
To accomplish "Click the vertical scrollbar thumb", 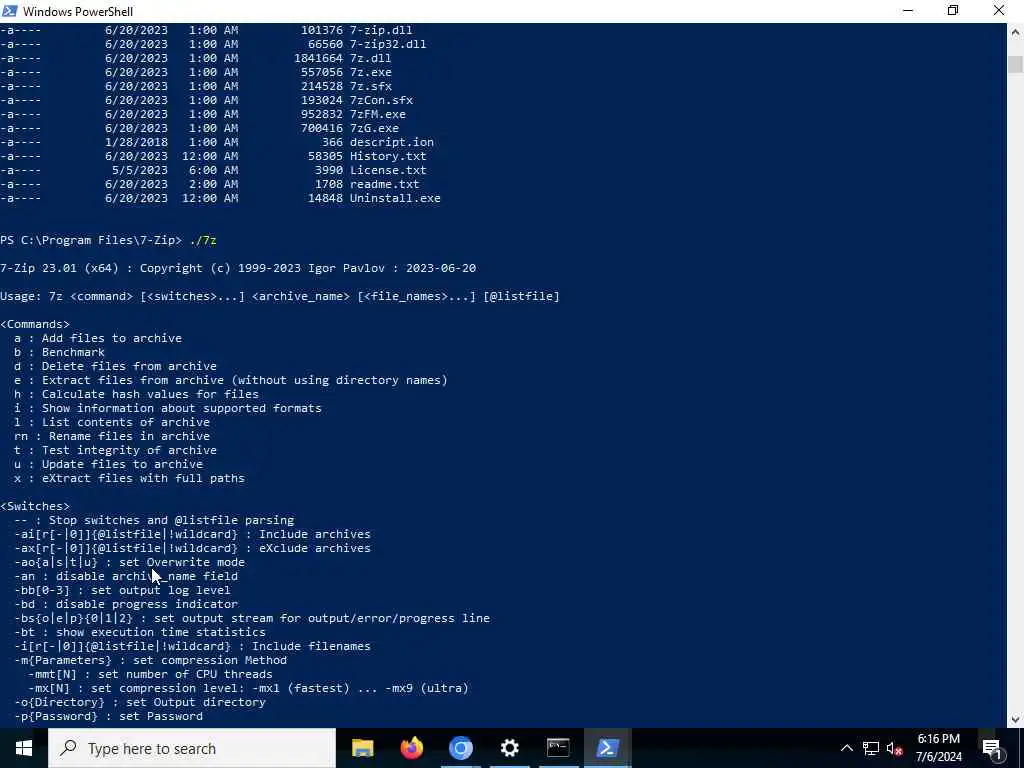I will pyautogui.click(x=1016, y=64).
